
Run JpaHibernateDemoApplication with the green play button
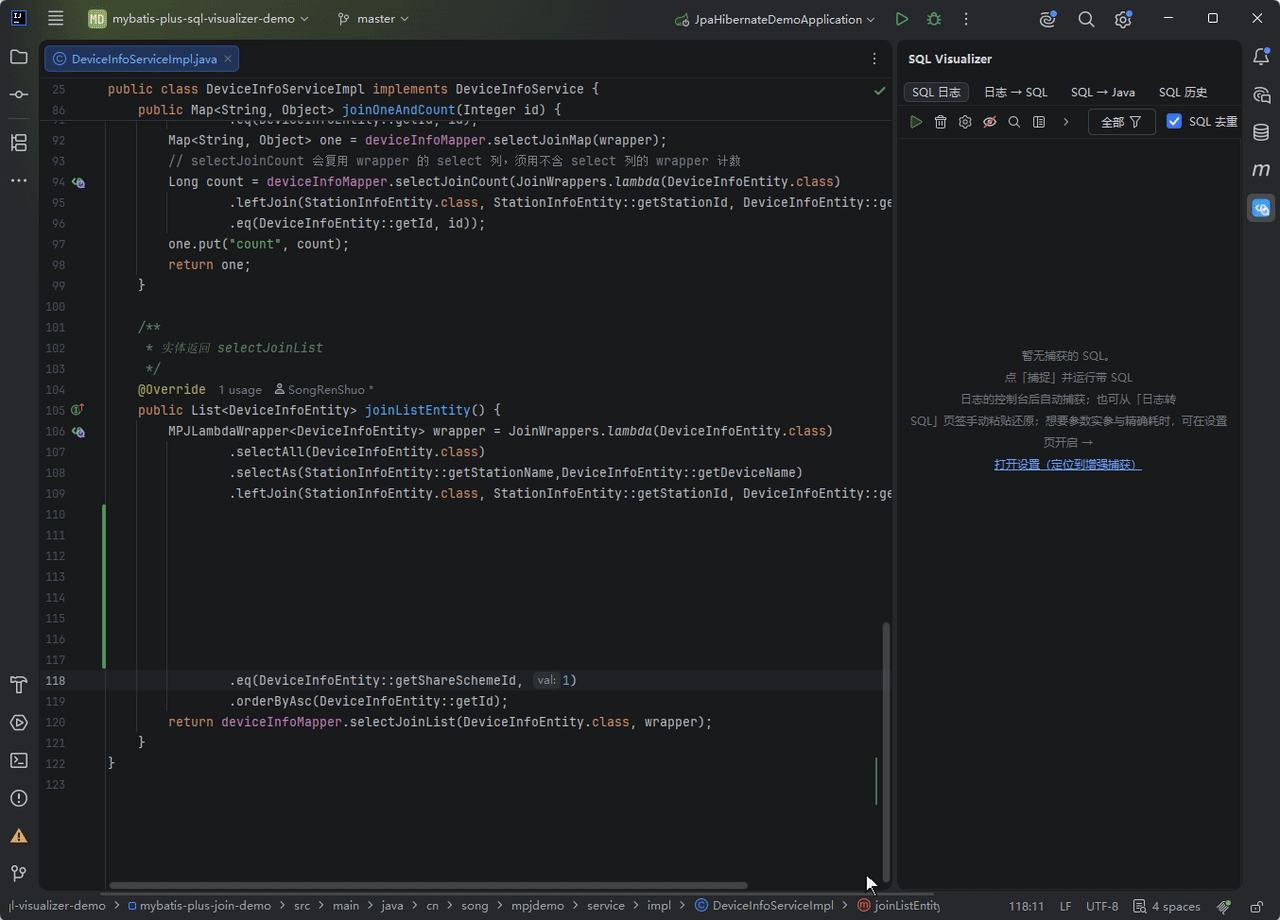pyautogui.click(x=902, y=19)
